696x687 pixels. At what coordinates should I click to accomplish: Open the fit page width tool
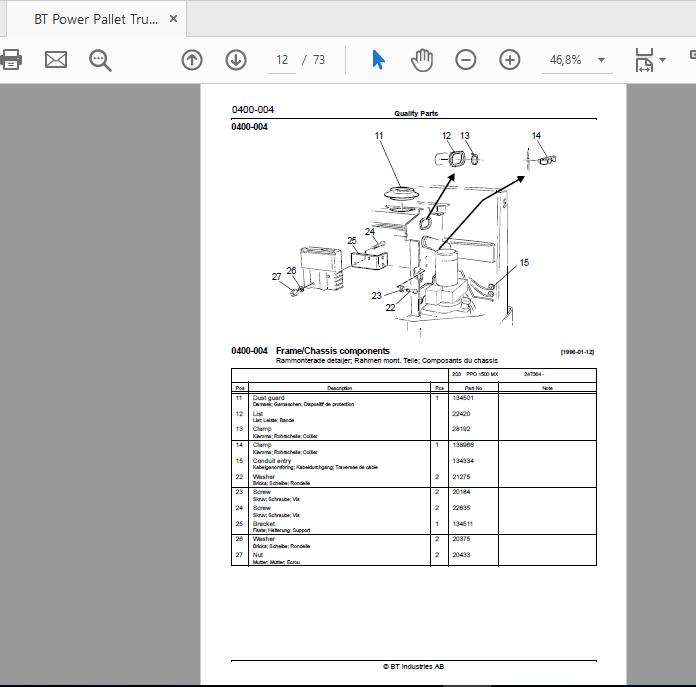(644, 60)
